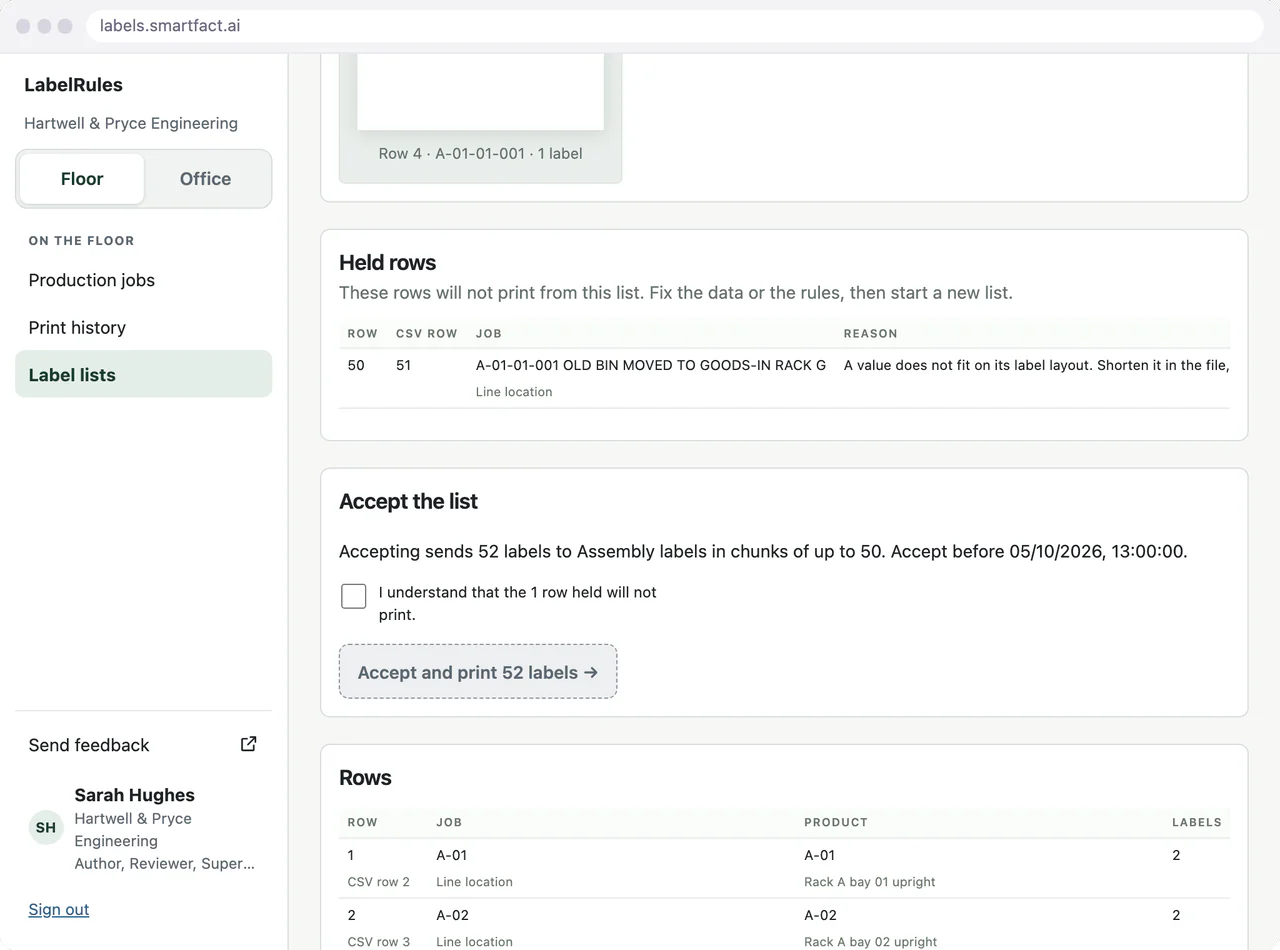Screen dimensions: 1280x950
Task: Click the SH user avatar
Action: 46,828
